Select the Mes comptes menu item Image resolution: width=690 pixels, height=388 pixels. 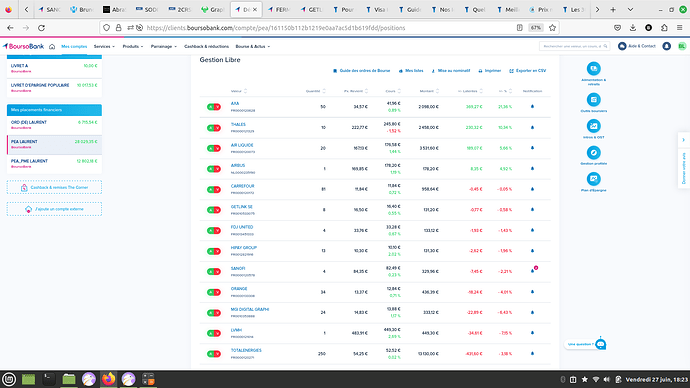click(x=74, y=46)
